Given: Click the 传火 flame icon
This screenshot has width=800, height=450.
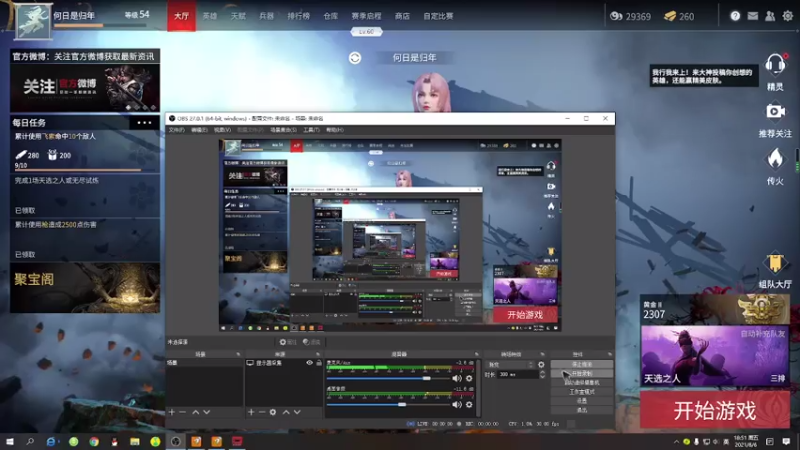Looking at the screenshot, I should [x=775, y=159].
